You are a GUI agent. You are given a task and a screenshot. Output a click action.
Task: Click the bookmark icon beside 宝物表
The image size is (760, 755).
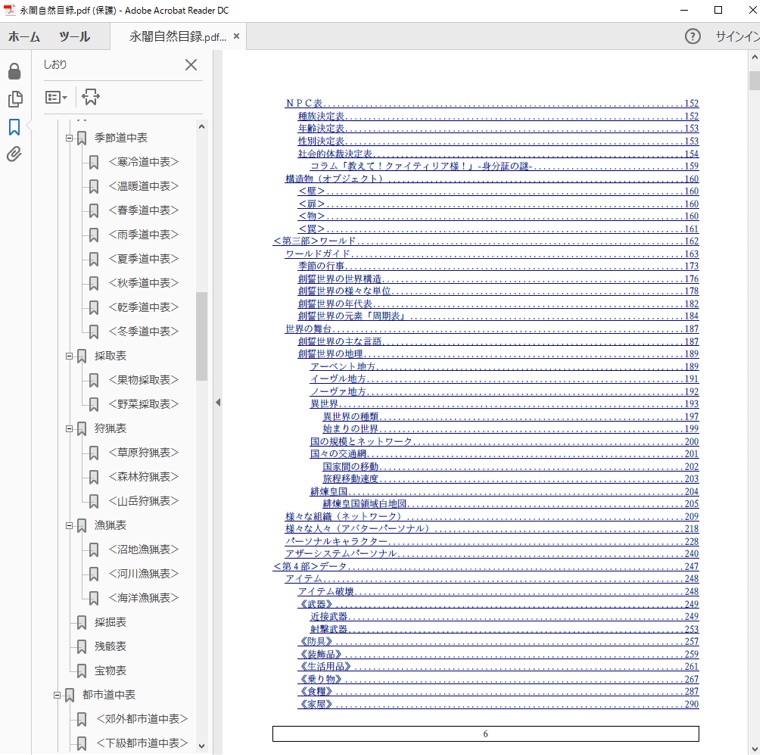pyautogui.click(x=81, y=671)
